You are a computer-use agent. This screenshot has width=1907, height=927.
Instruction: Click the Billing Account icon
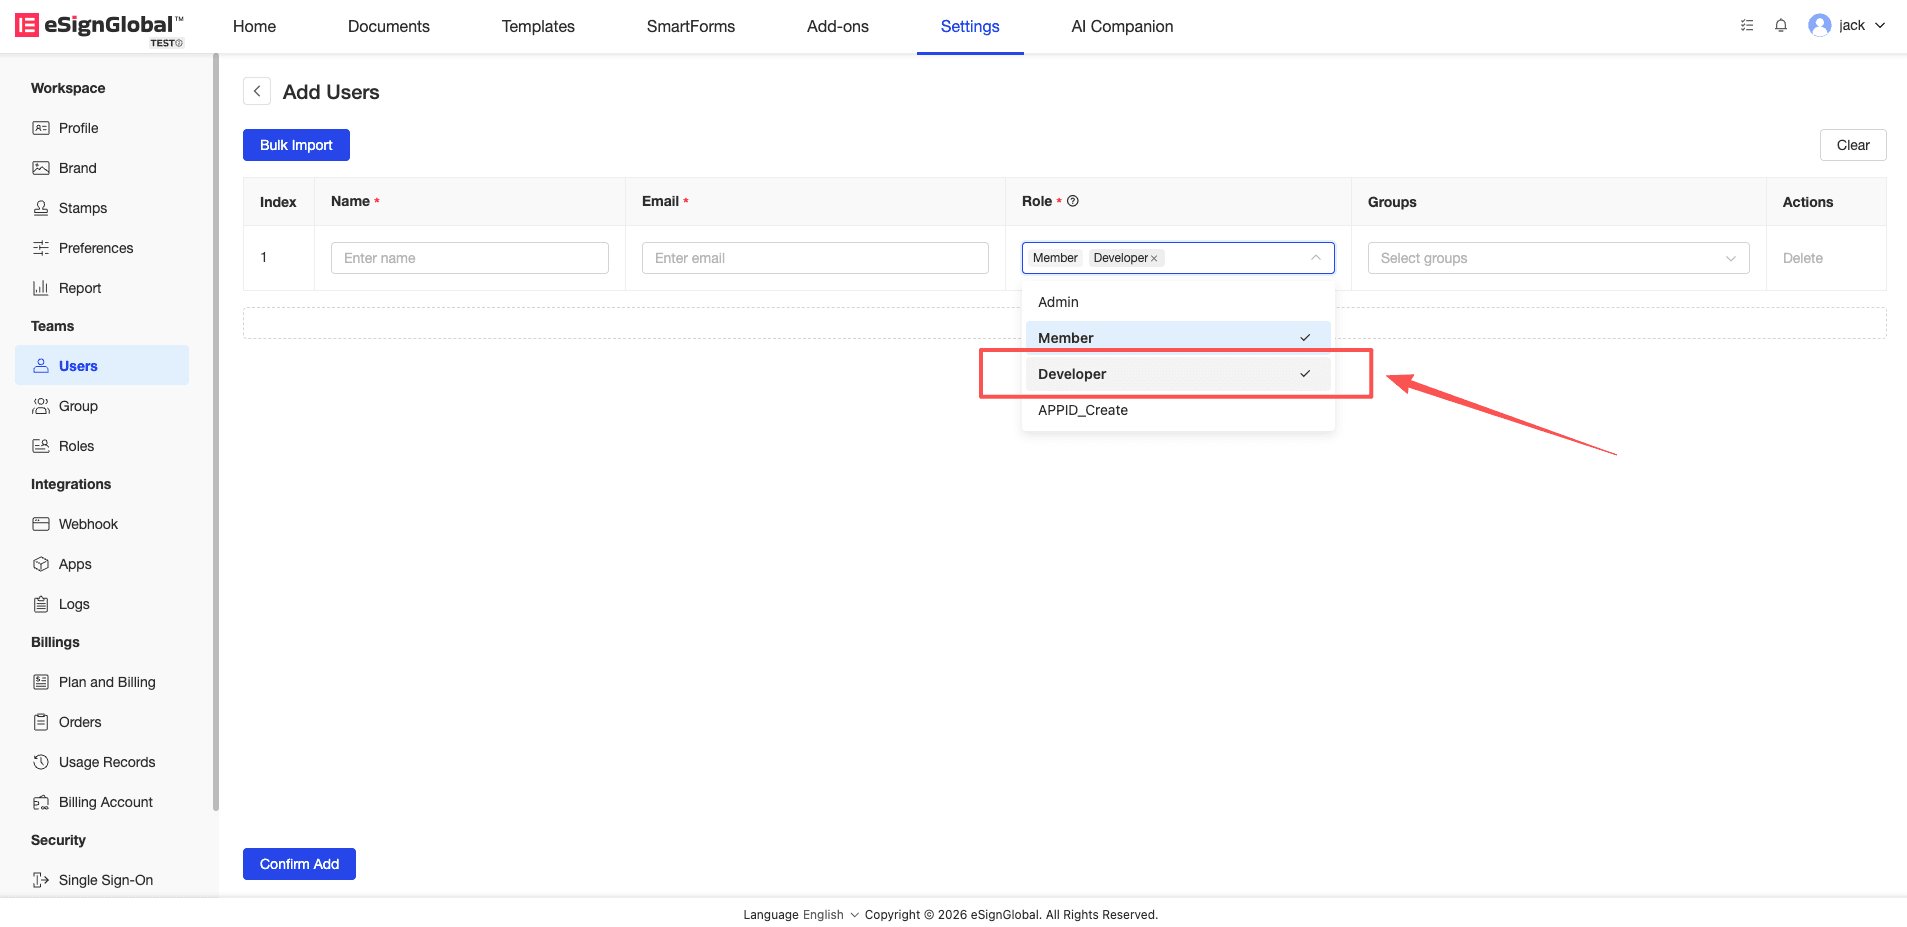pos(41,802)
